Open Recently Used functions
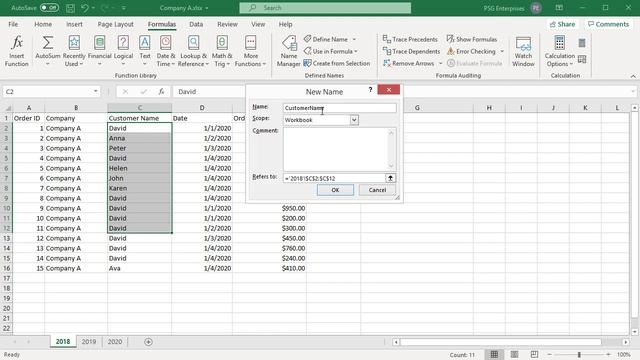Image resolution: width=640 pixels, height=360 pixels. [74, 51]
